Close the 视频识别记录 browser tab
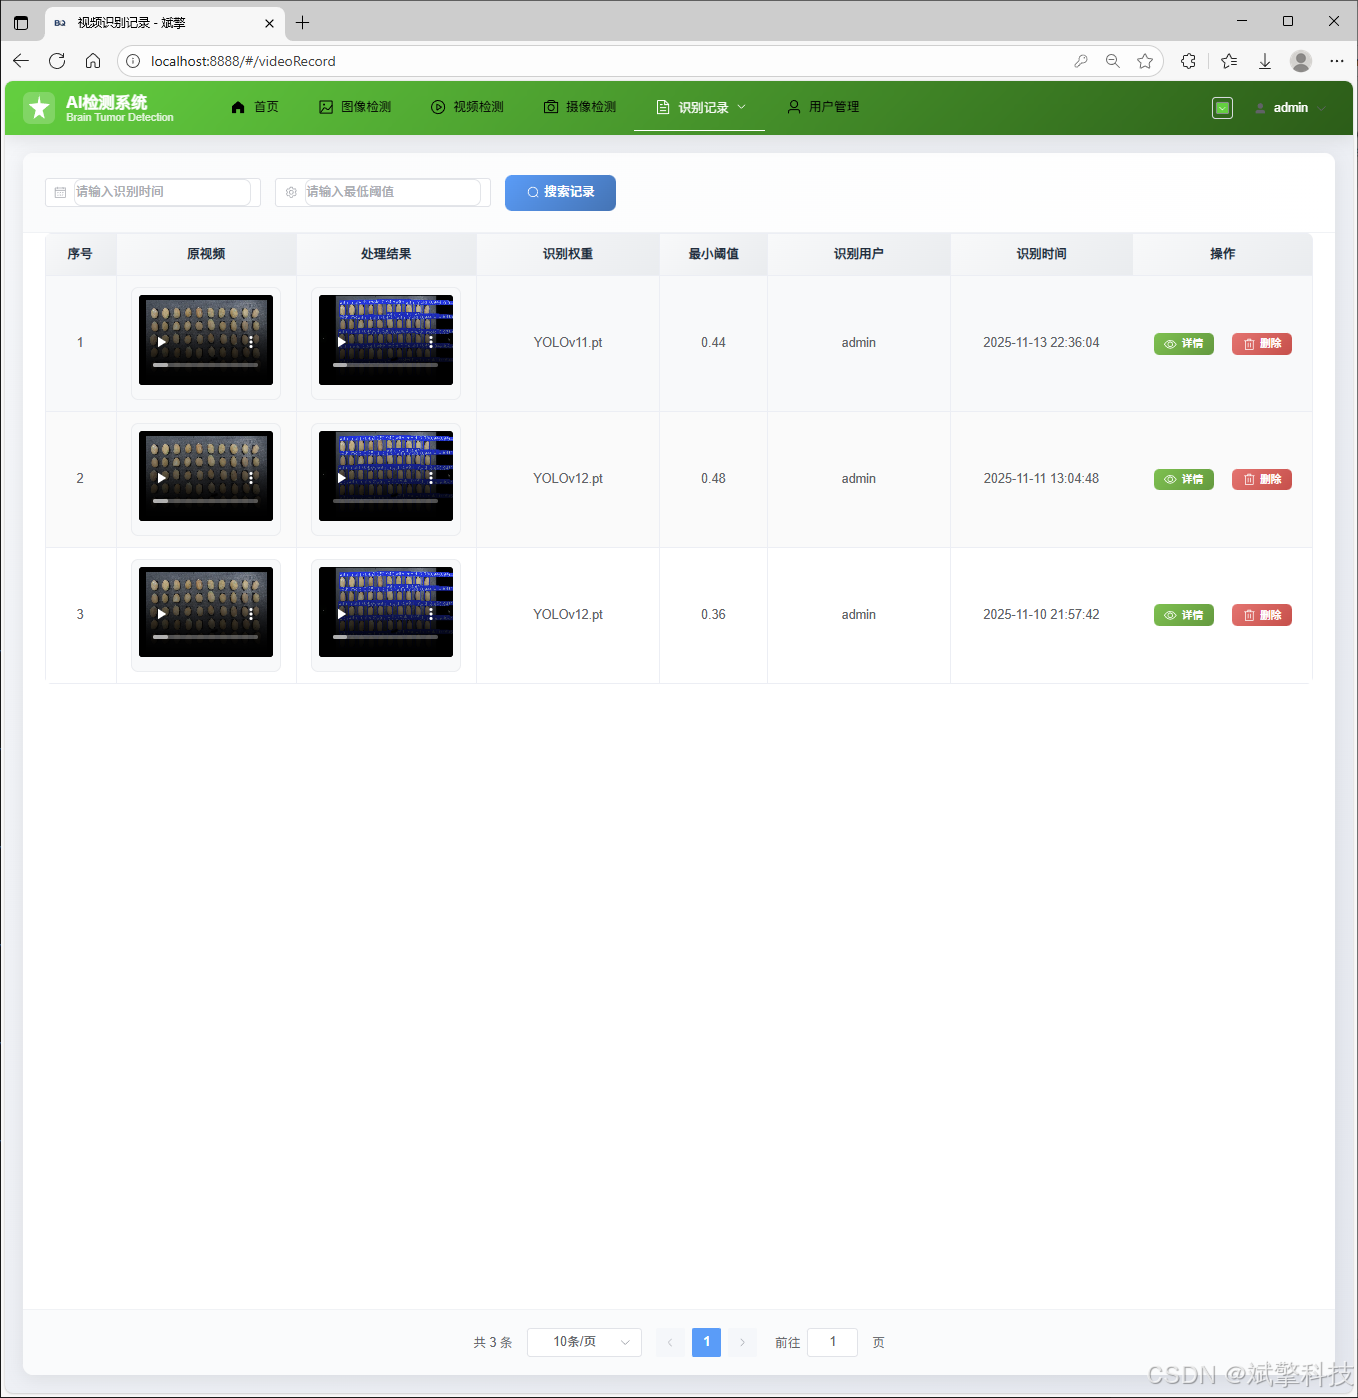 [x=269, y=23]
